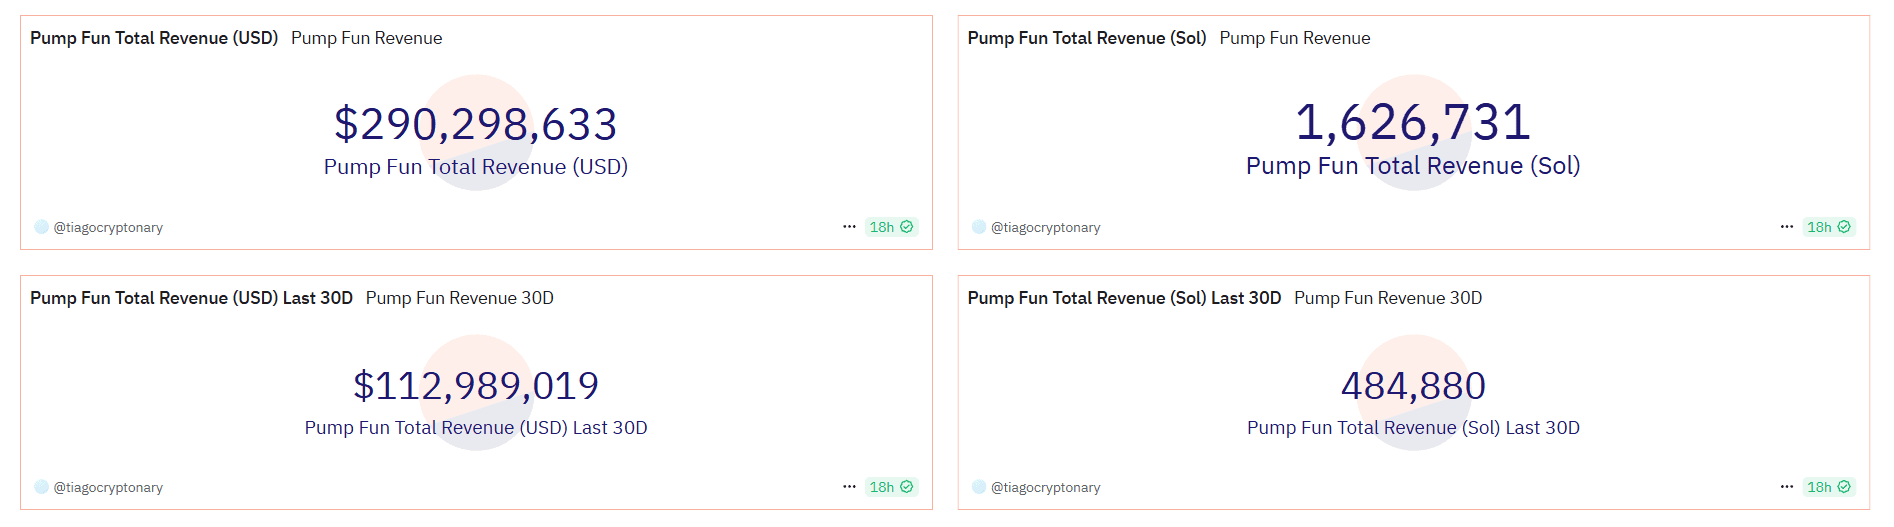This screenshot has height=527, width=1894.
Task: Open the ellipsis menu on Revenue (USD) Last 30D panel
Action: click(849, 487)
